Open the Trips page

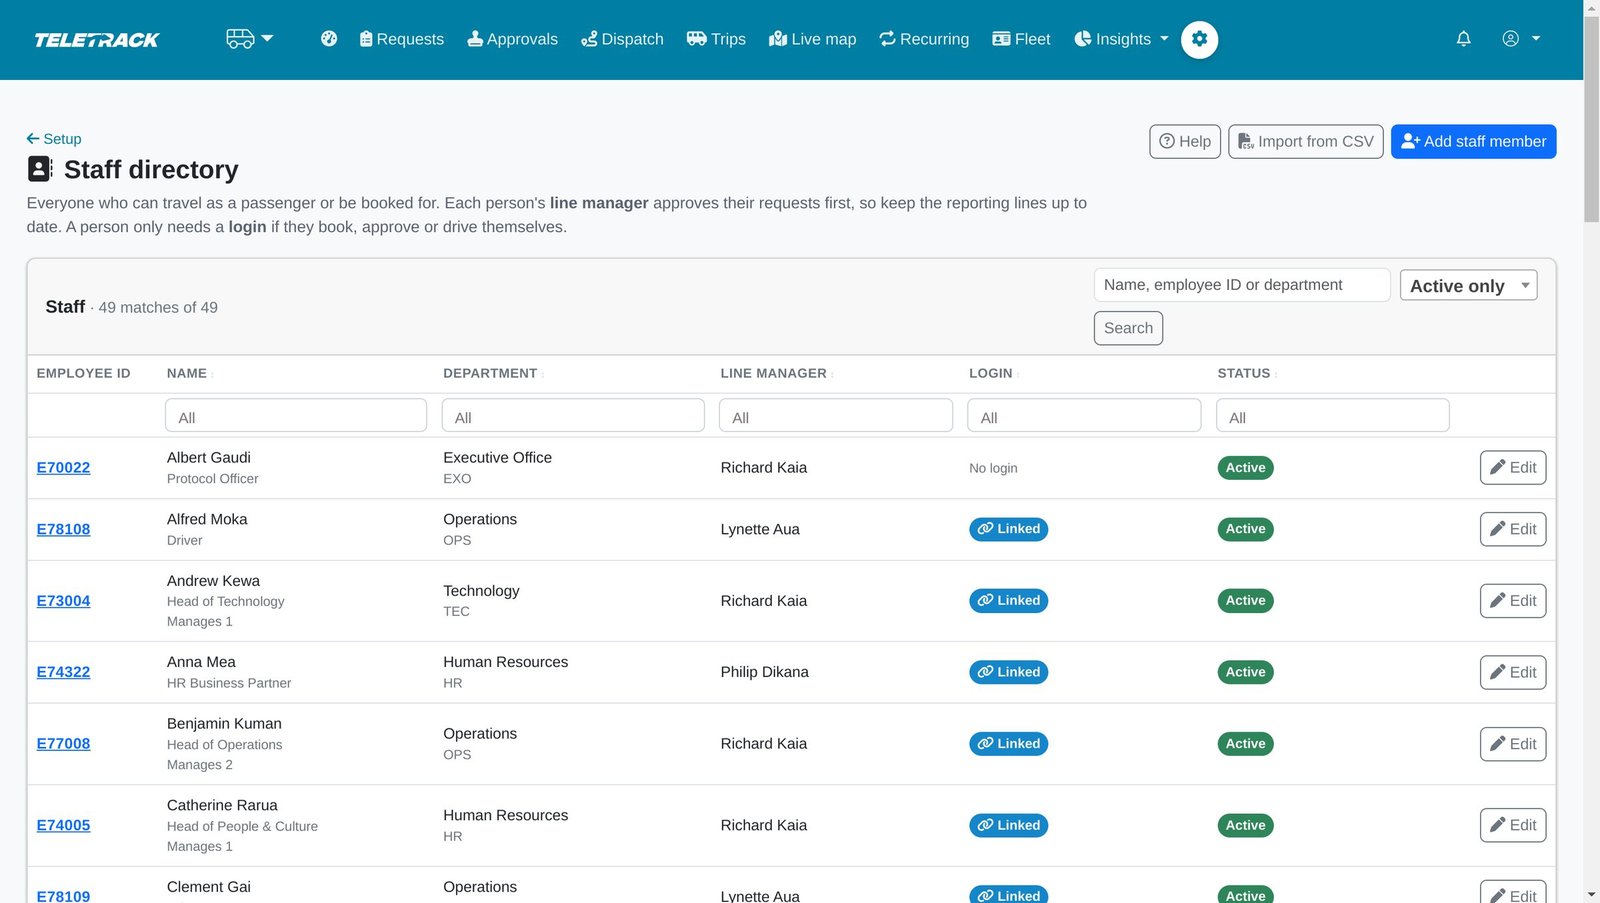click(x=716, y=39)
